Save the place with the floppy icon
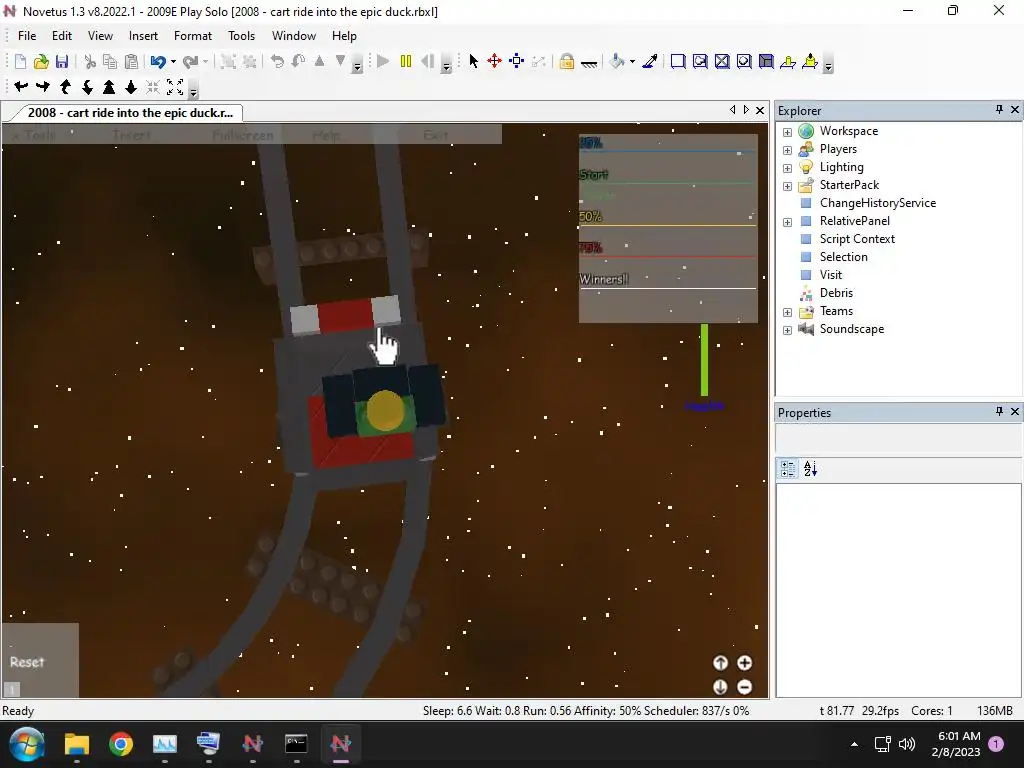Screen dimensions: 1024x768 point(62,61)
